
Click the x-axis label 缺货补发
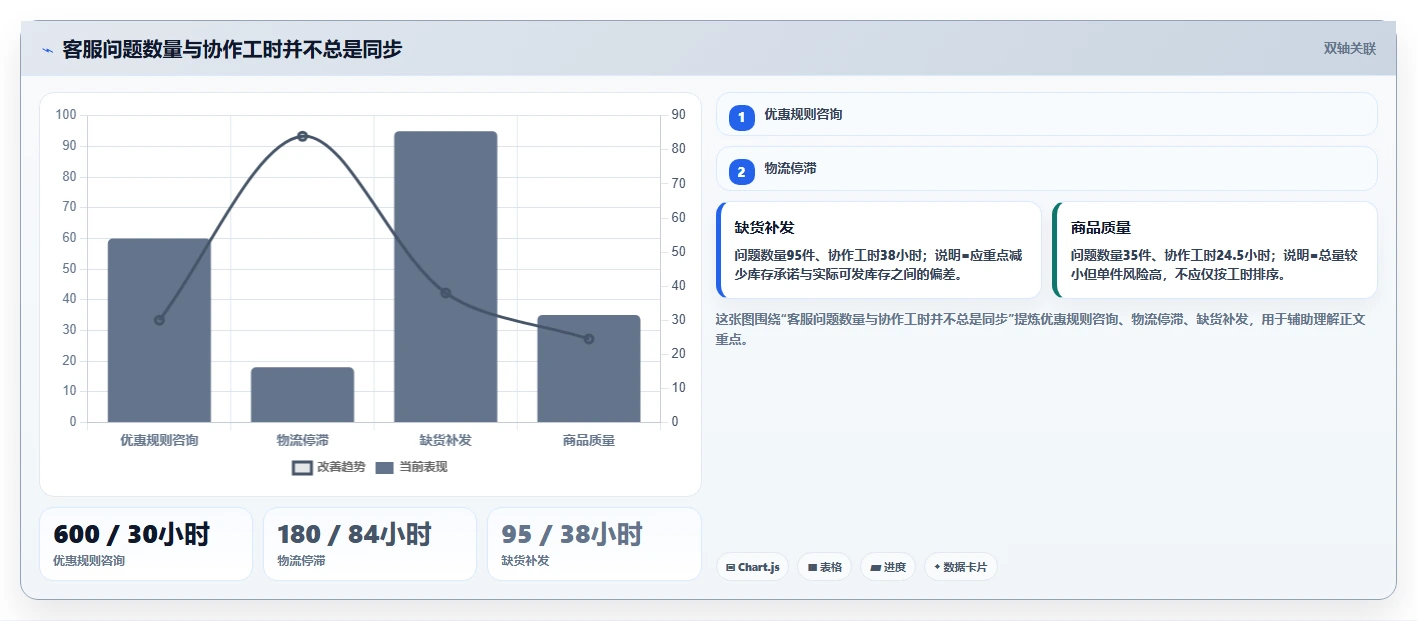coord(446,440)
